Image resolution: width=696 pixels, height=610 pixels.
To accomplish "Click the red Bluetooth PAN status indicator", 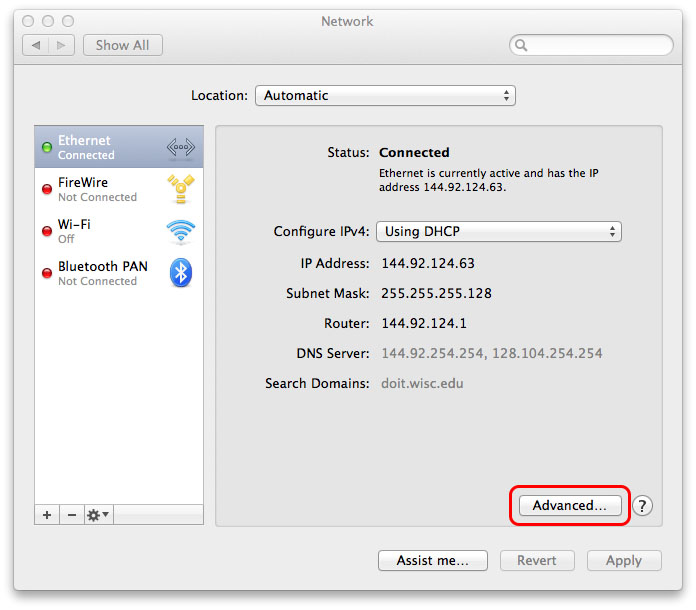I will [x=47, y=273].
